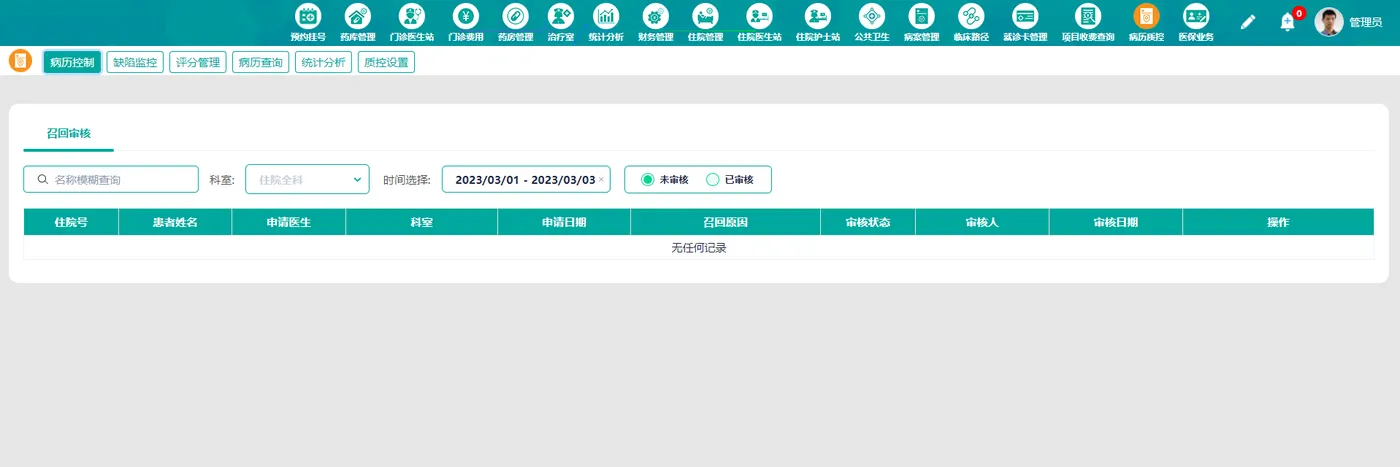This screenshot has height=467, width=1400.
Task: Switch to 病历控制 tab
Action: coord(72,62)
